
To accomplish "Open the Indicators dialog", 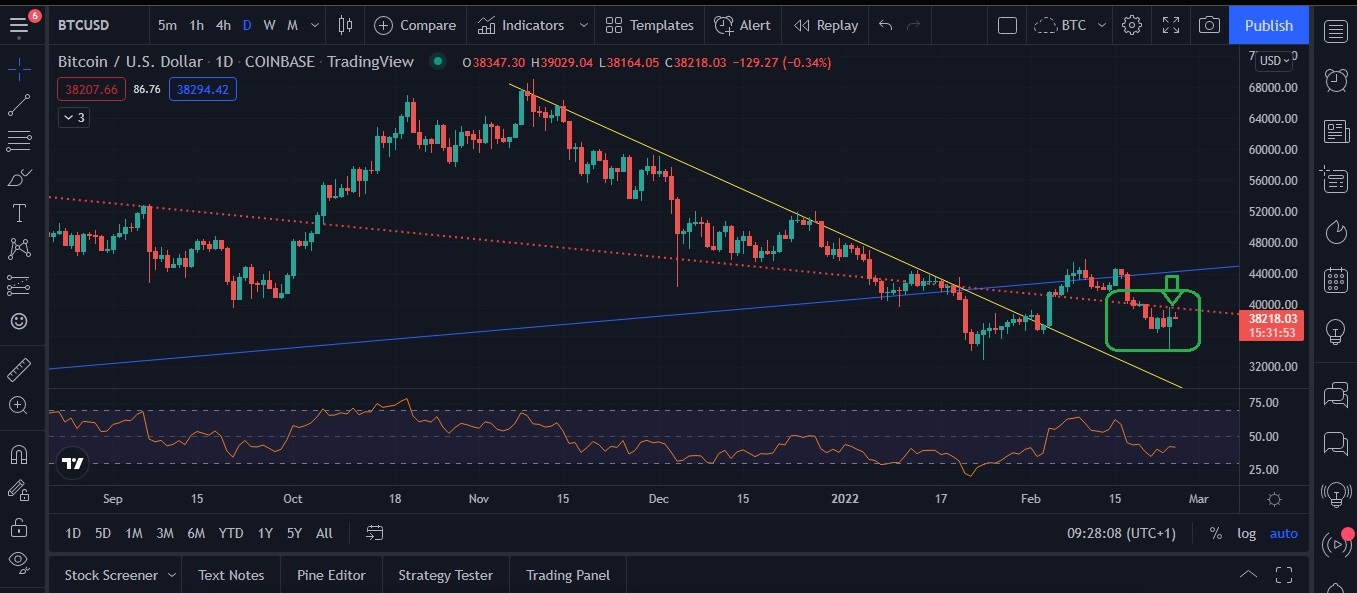I will click(x=521, y=25).
